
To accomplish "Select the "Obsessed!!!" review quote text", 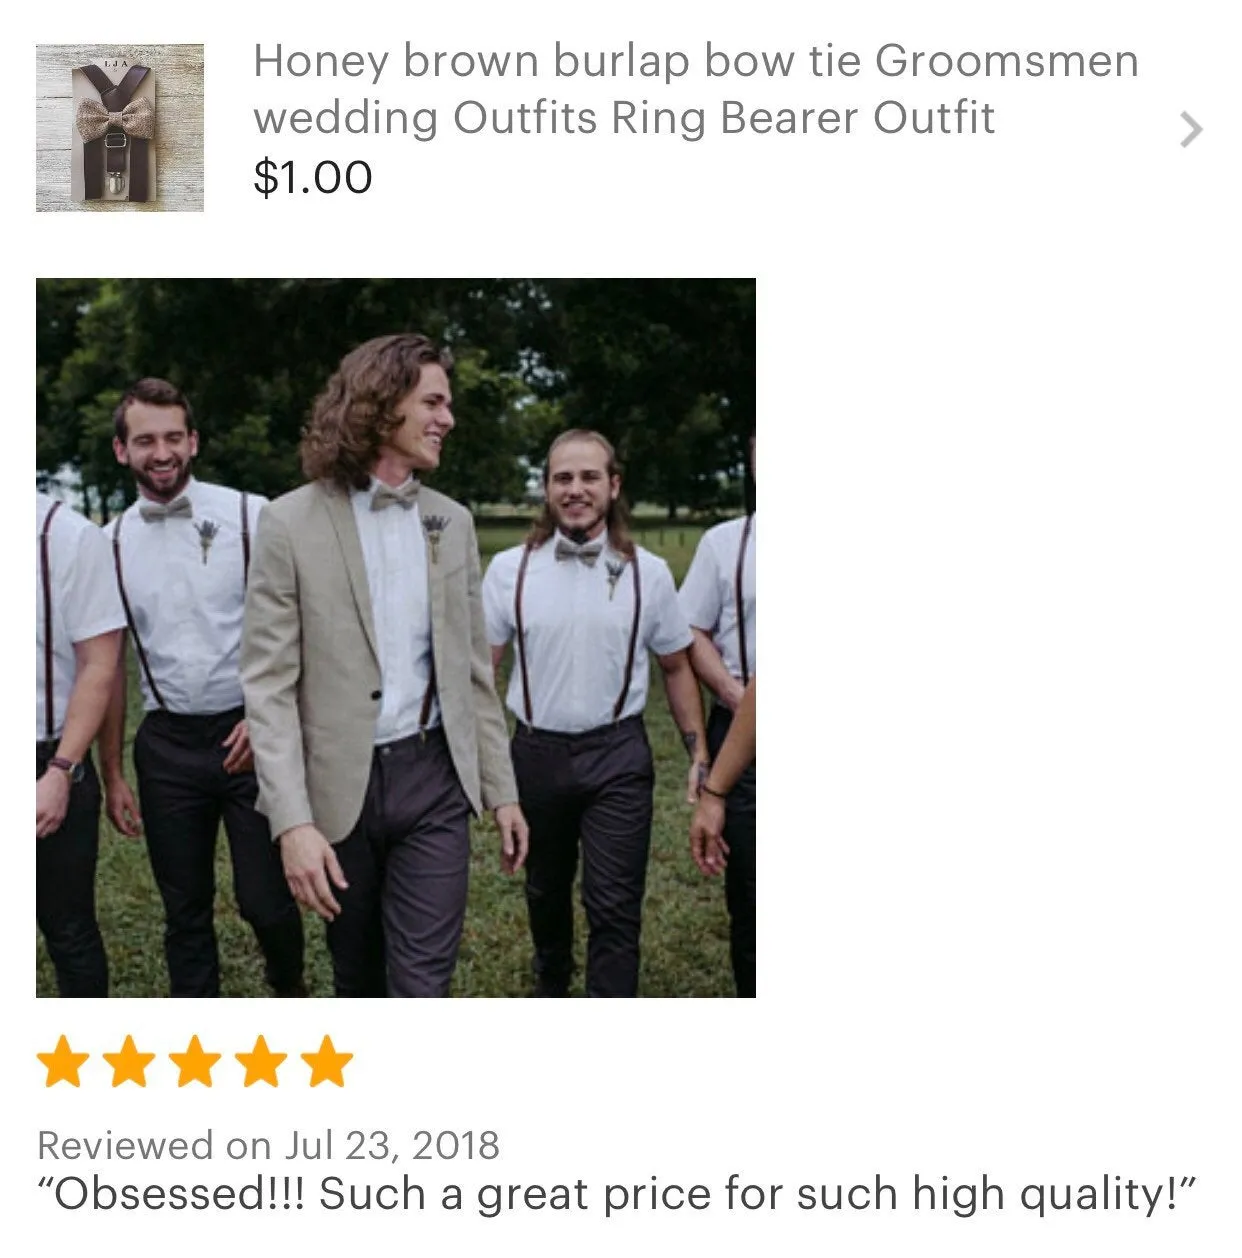I will coord(617,1194).
